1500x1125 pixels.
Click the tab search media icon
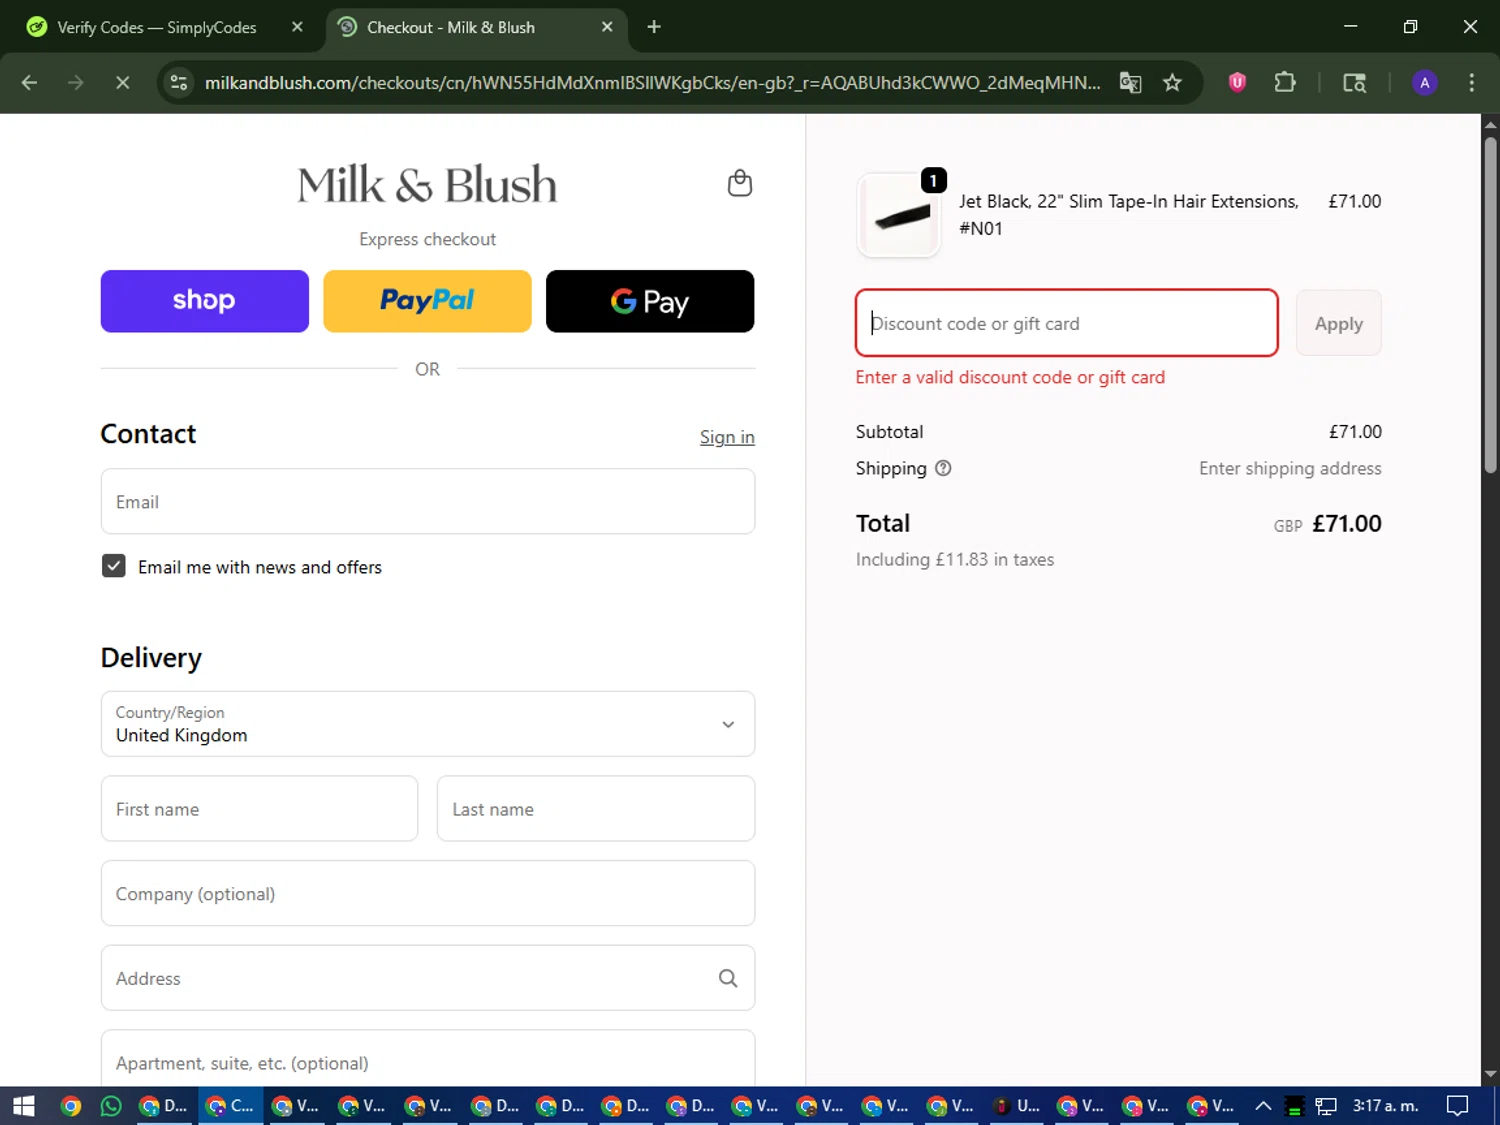click(x=1354, y=83)
